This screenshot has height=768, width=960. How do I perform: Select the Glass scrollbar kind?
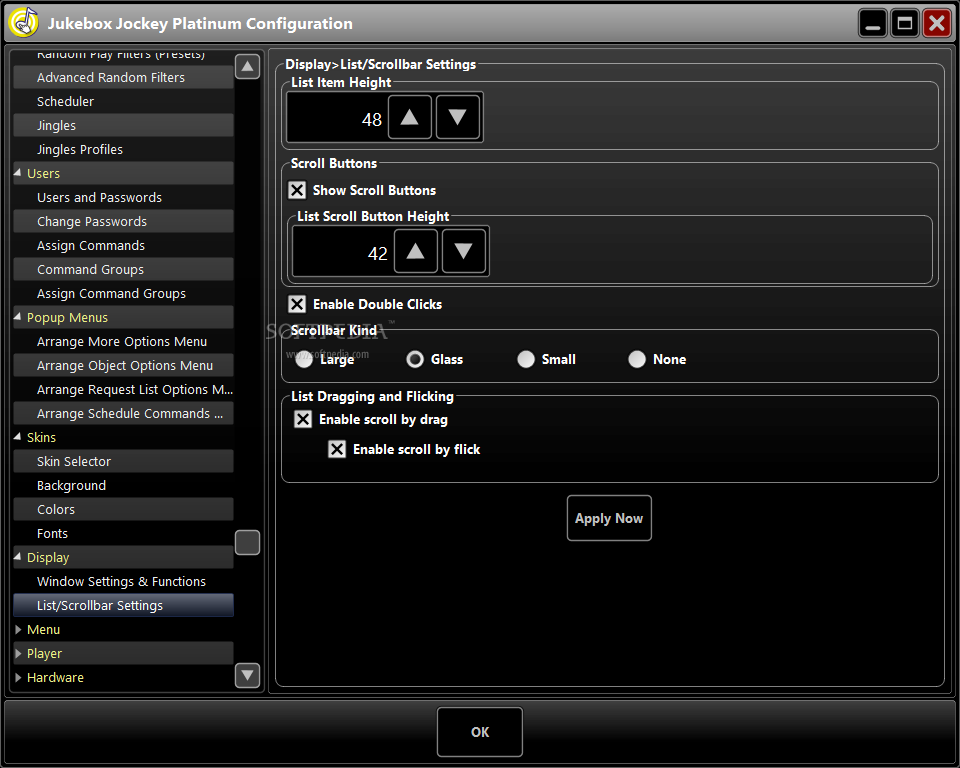click(415, 360)
